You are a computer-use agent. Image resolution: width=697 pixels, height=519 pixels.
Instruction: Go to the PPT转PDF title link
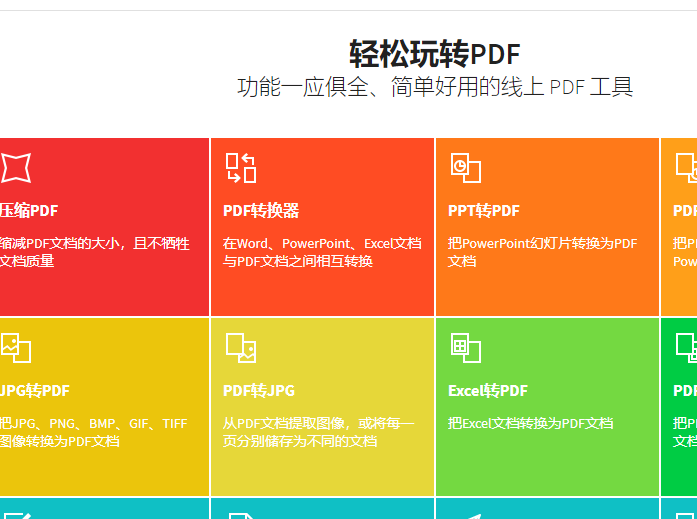point(483,211)
